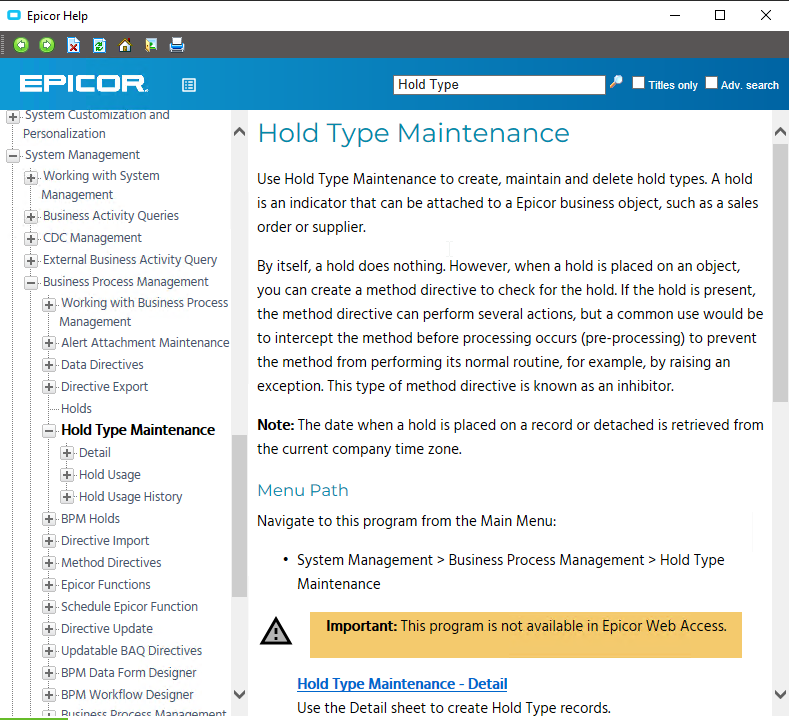
Task: Expand the BPM Holds node
Action: [x=49, y=519]
